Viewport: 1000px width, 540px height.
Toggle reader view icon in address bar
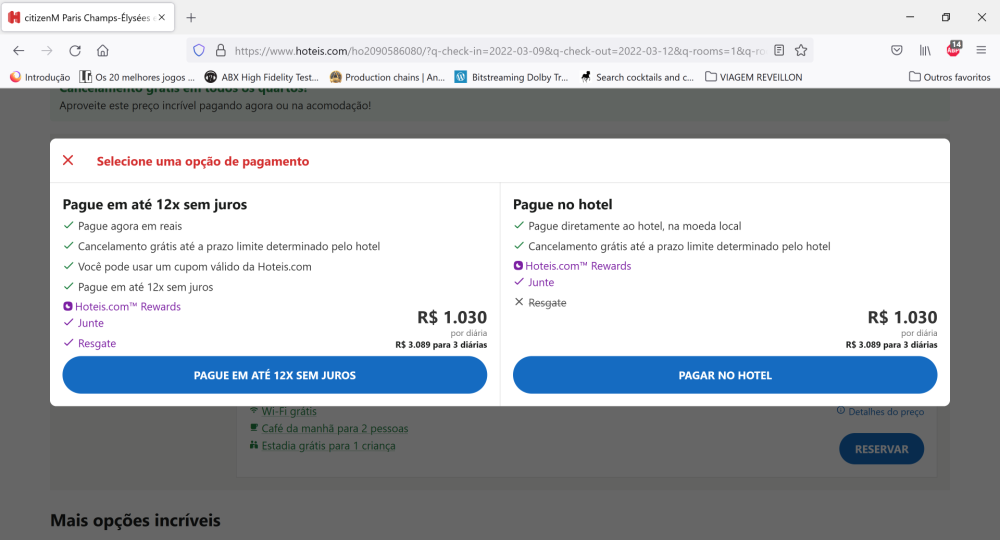(779, 50)
